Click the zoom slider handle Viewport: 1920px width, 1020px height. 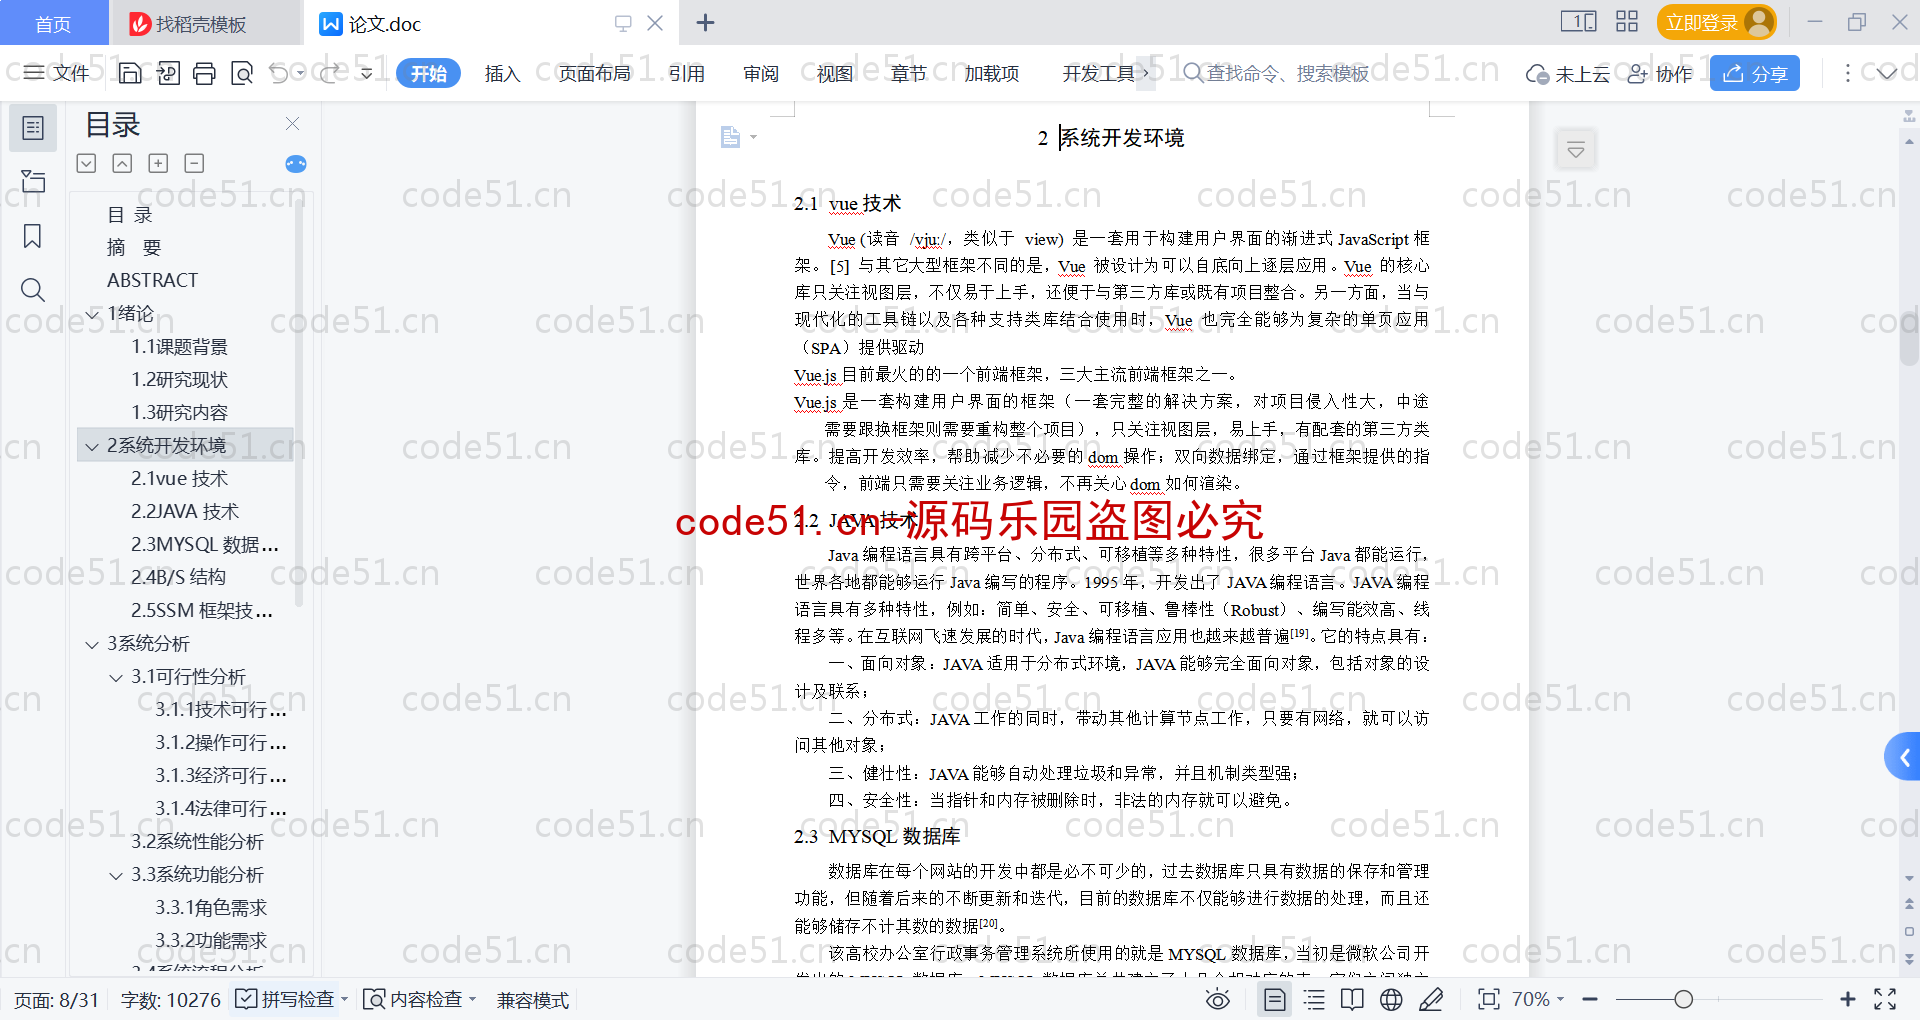(1684, 999)
